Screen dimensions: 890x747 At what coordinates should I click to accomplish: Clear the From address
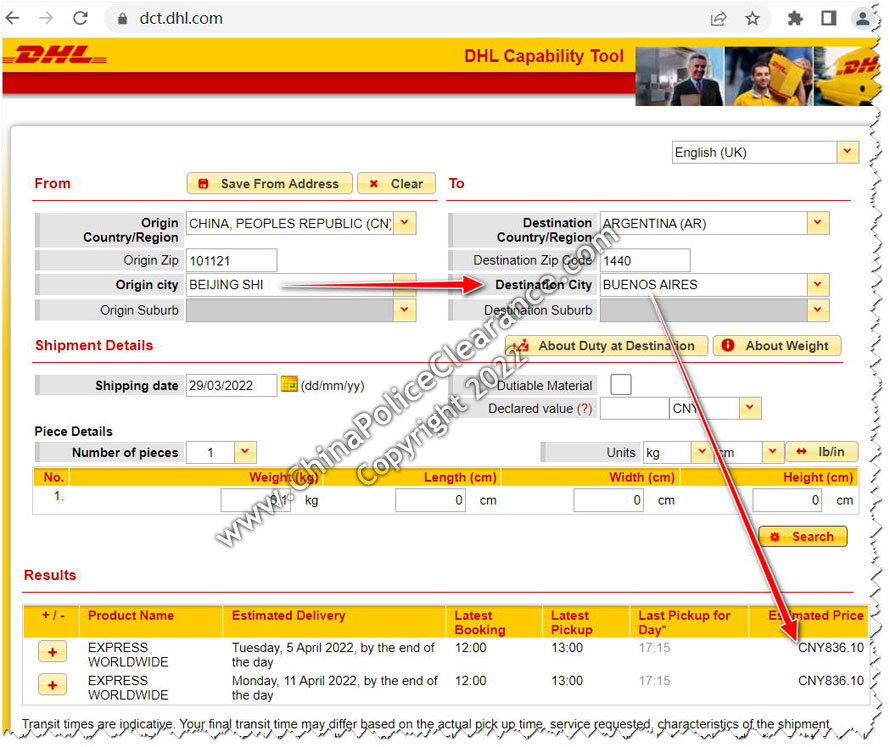pos(397,184)
